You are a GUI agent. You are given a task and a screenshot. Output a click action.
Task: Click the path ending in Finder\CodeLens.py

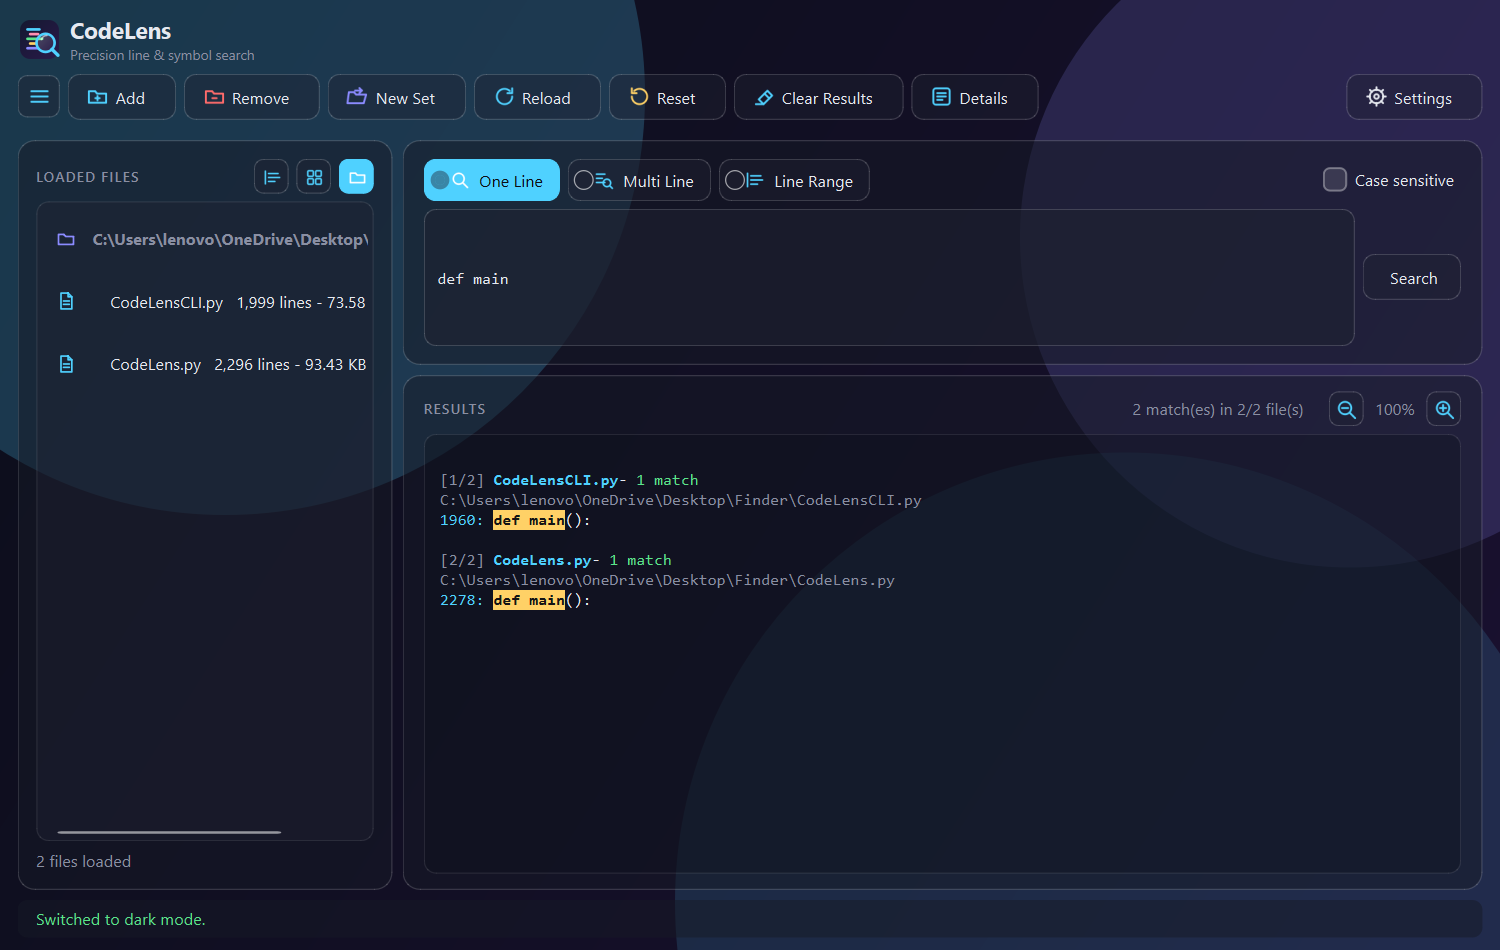tap(667, 580)
